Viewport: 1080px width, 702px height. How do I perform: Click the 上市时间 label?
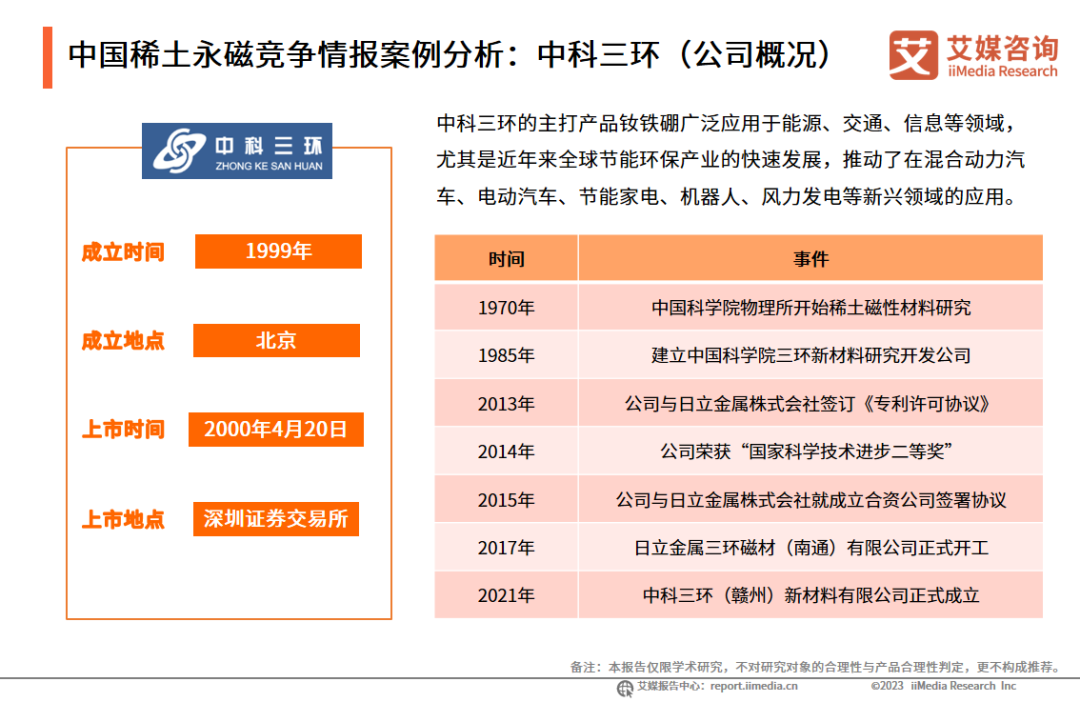pos(123,429)
